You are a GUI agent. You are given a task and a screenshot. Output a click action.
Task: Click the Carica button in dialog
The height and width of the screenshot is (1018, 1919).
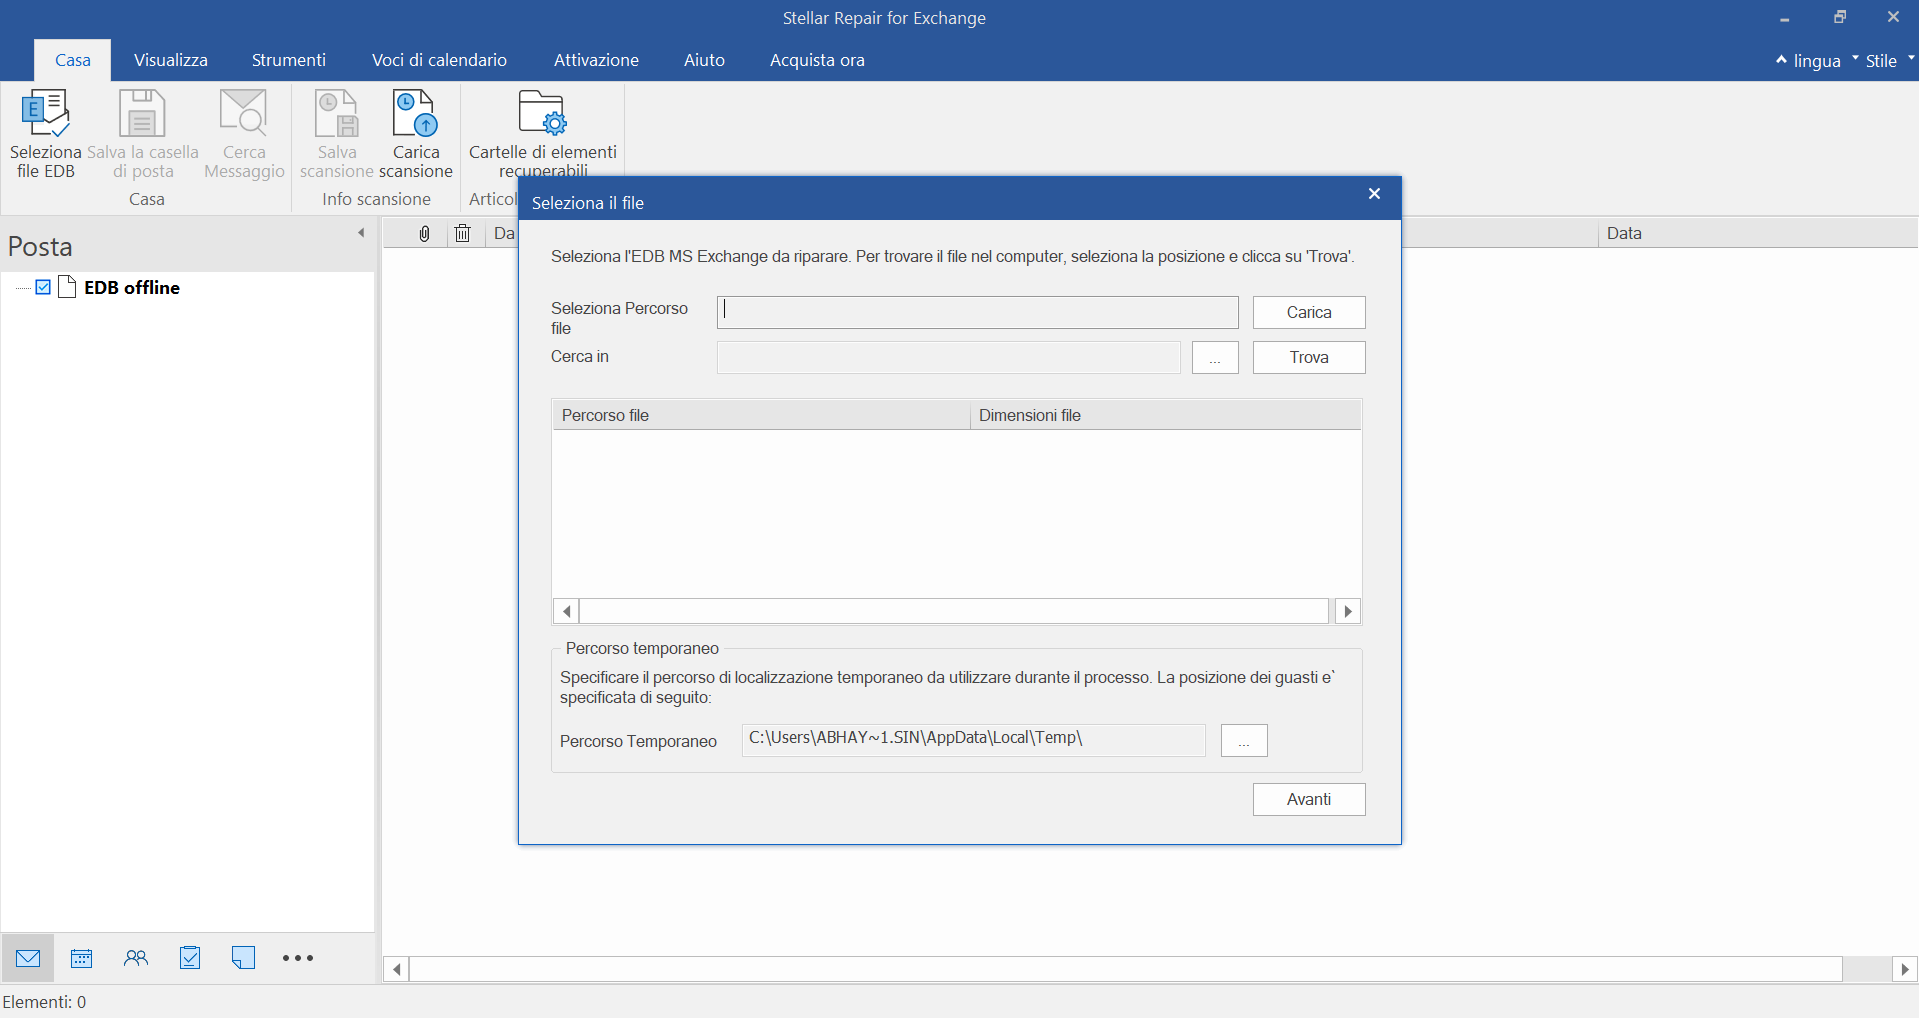(x=1309, y=312)
